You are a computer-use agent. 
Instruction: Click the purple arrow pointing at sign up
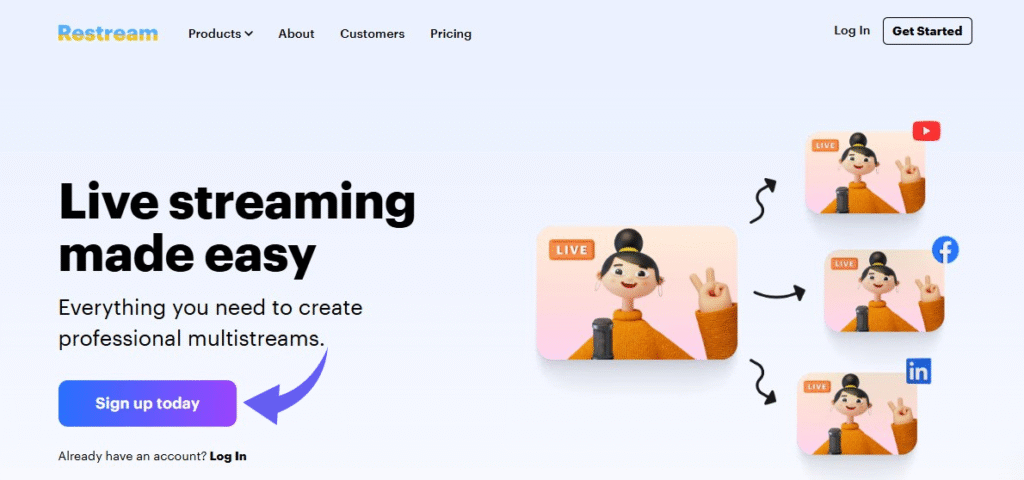[x=286, y=389]
